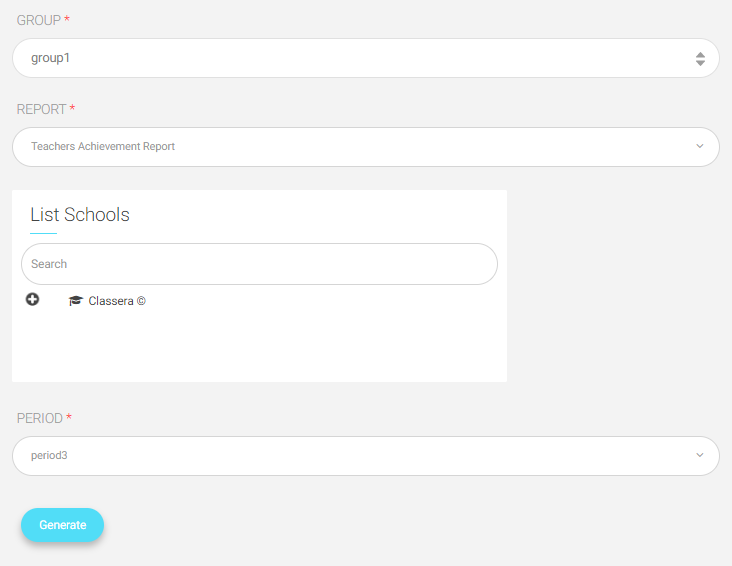Click the red asterisk beside REPORT

tap(72, 108)
